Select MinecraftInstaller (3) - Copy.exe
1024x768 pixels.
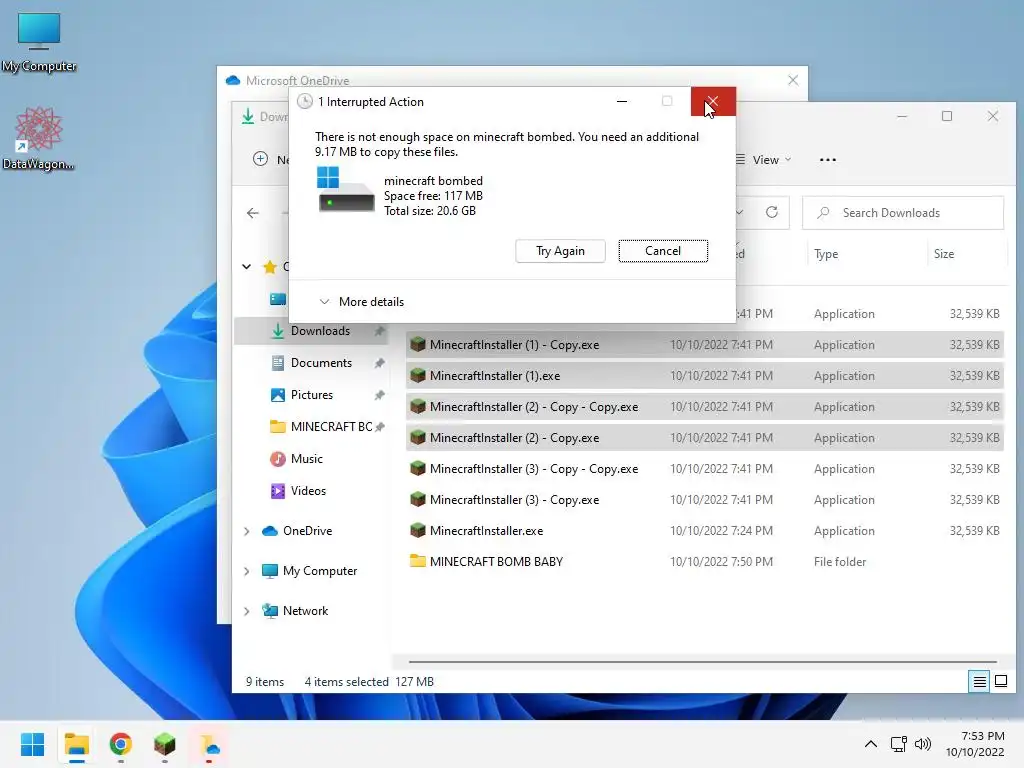click(x=704, y=500)
